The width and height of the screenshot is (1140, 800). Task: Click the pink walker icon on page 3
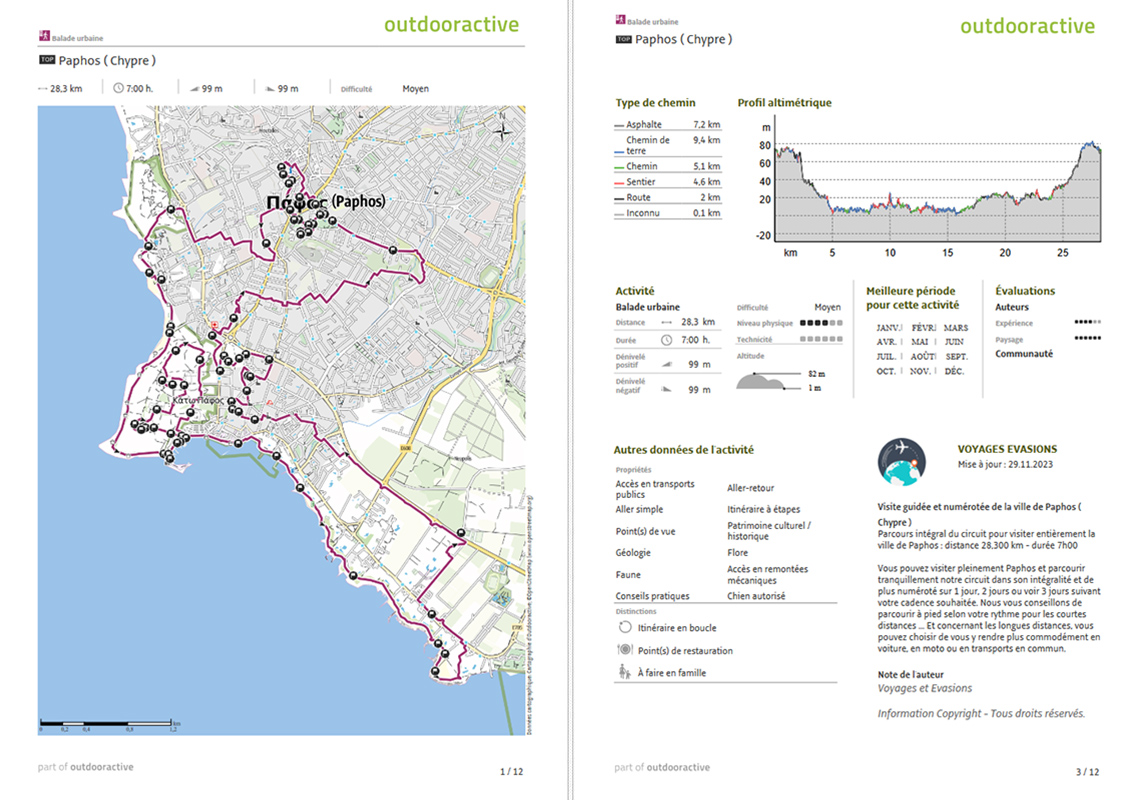click(x=620, y=20)
